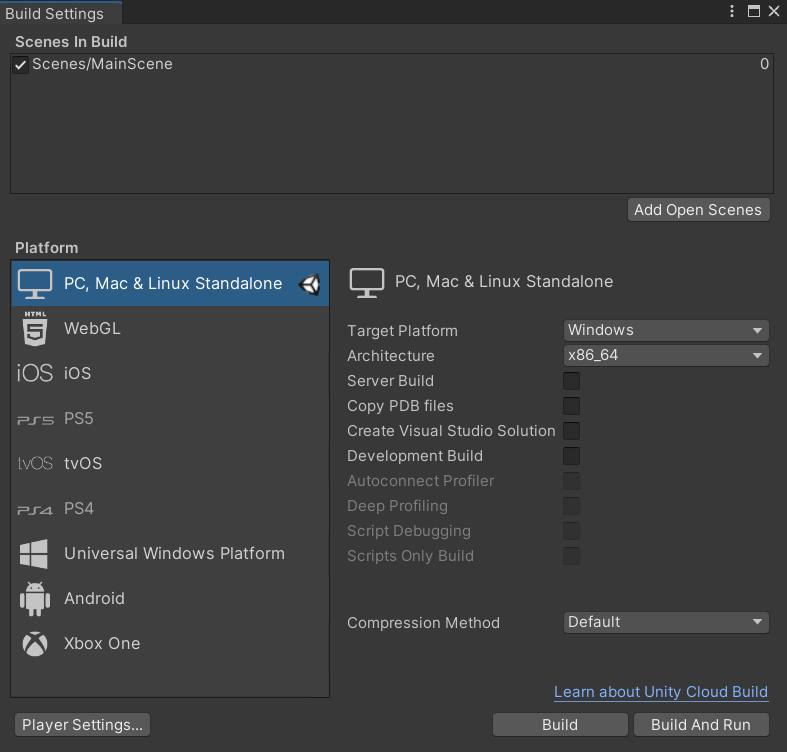Select the PS5 platform
Viewport: 787px width, 752px height.
[170, 418]
